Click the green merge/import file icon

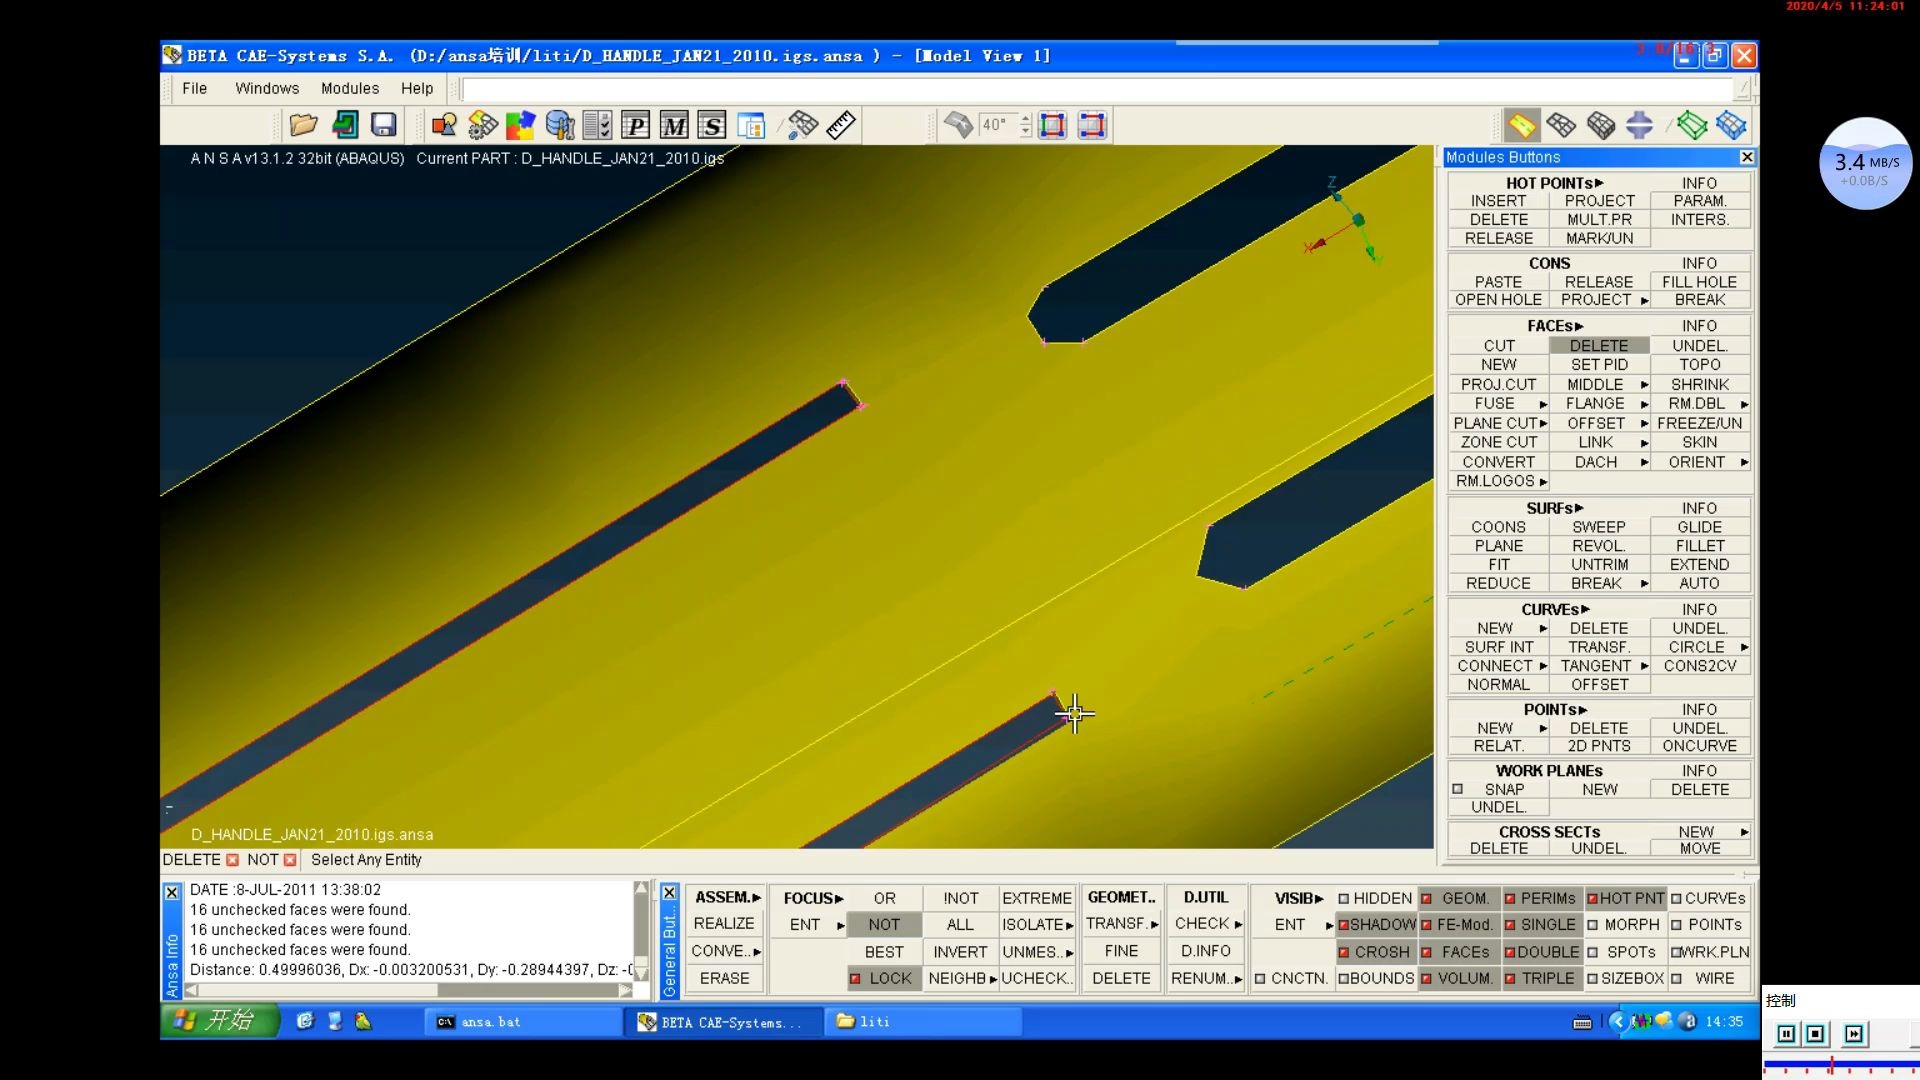click(x=344, y=125)
